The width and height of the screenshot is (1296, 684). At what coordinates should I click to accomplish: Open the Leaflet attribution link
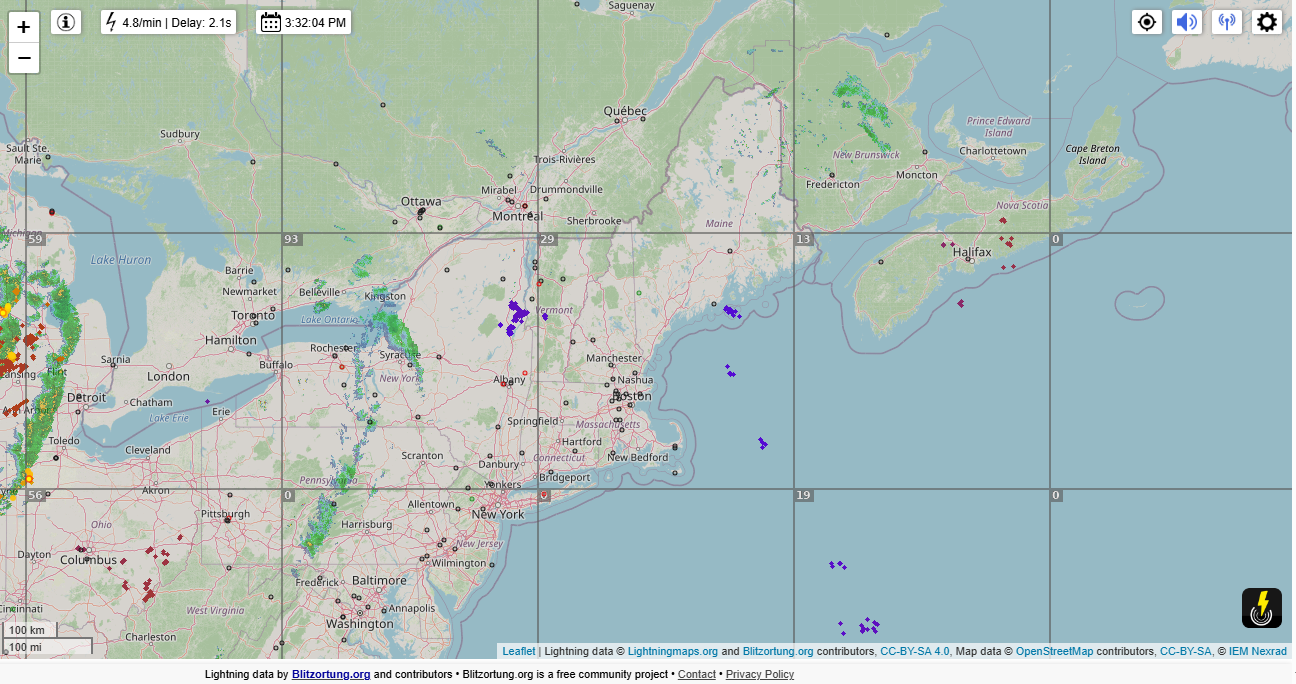pyautogui.click(x=518, y=651)
